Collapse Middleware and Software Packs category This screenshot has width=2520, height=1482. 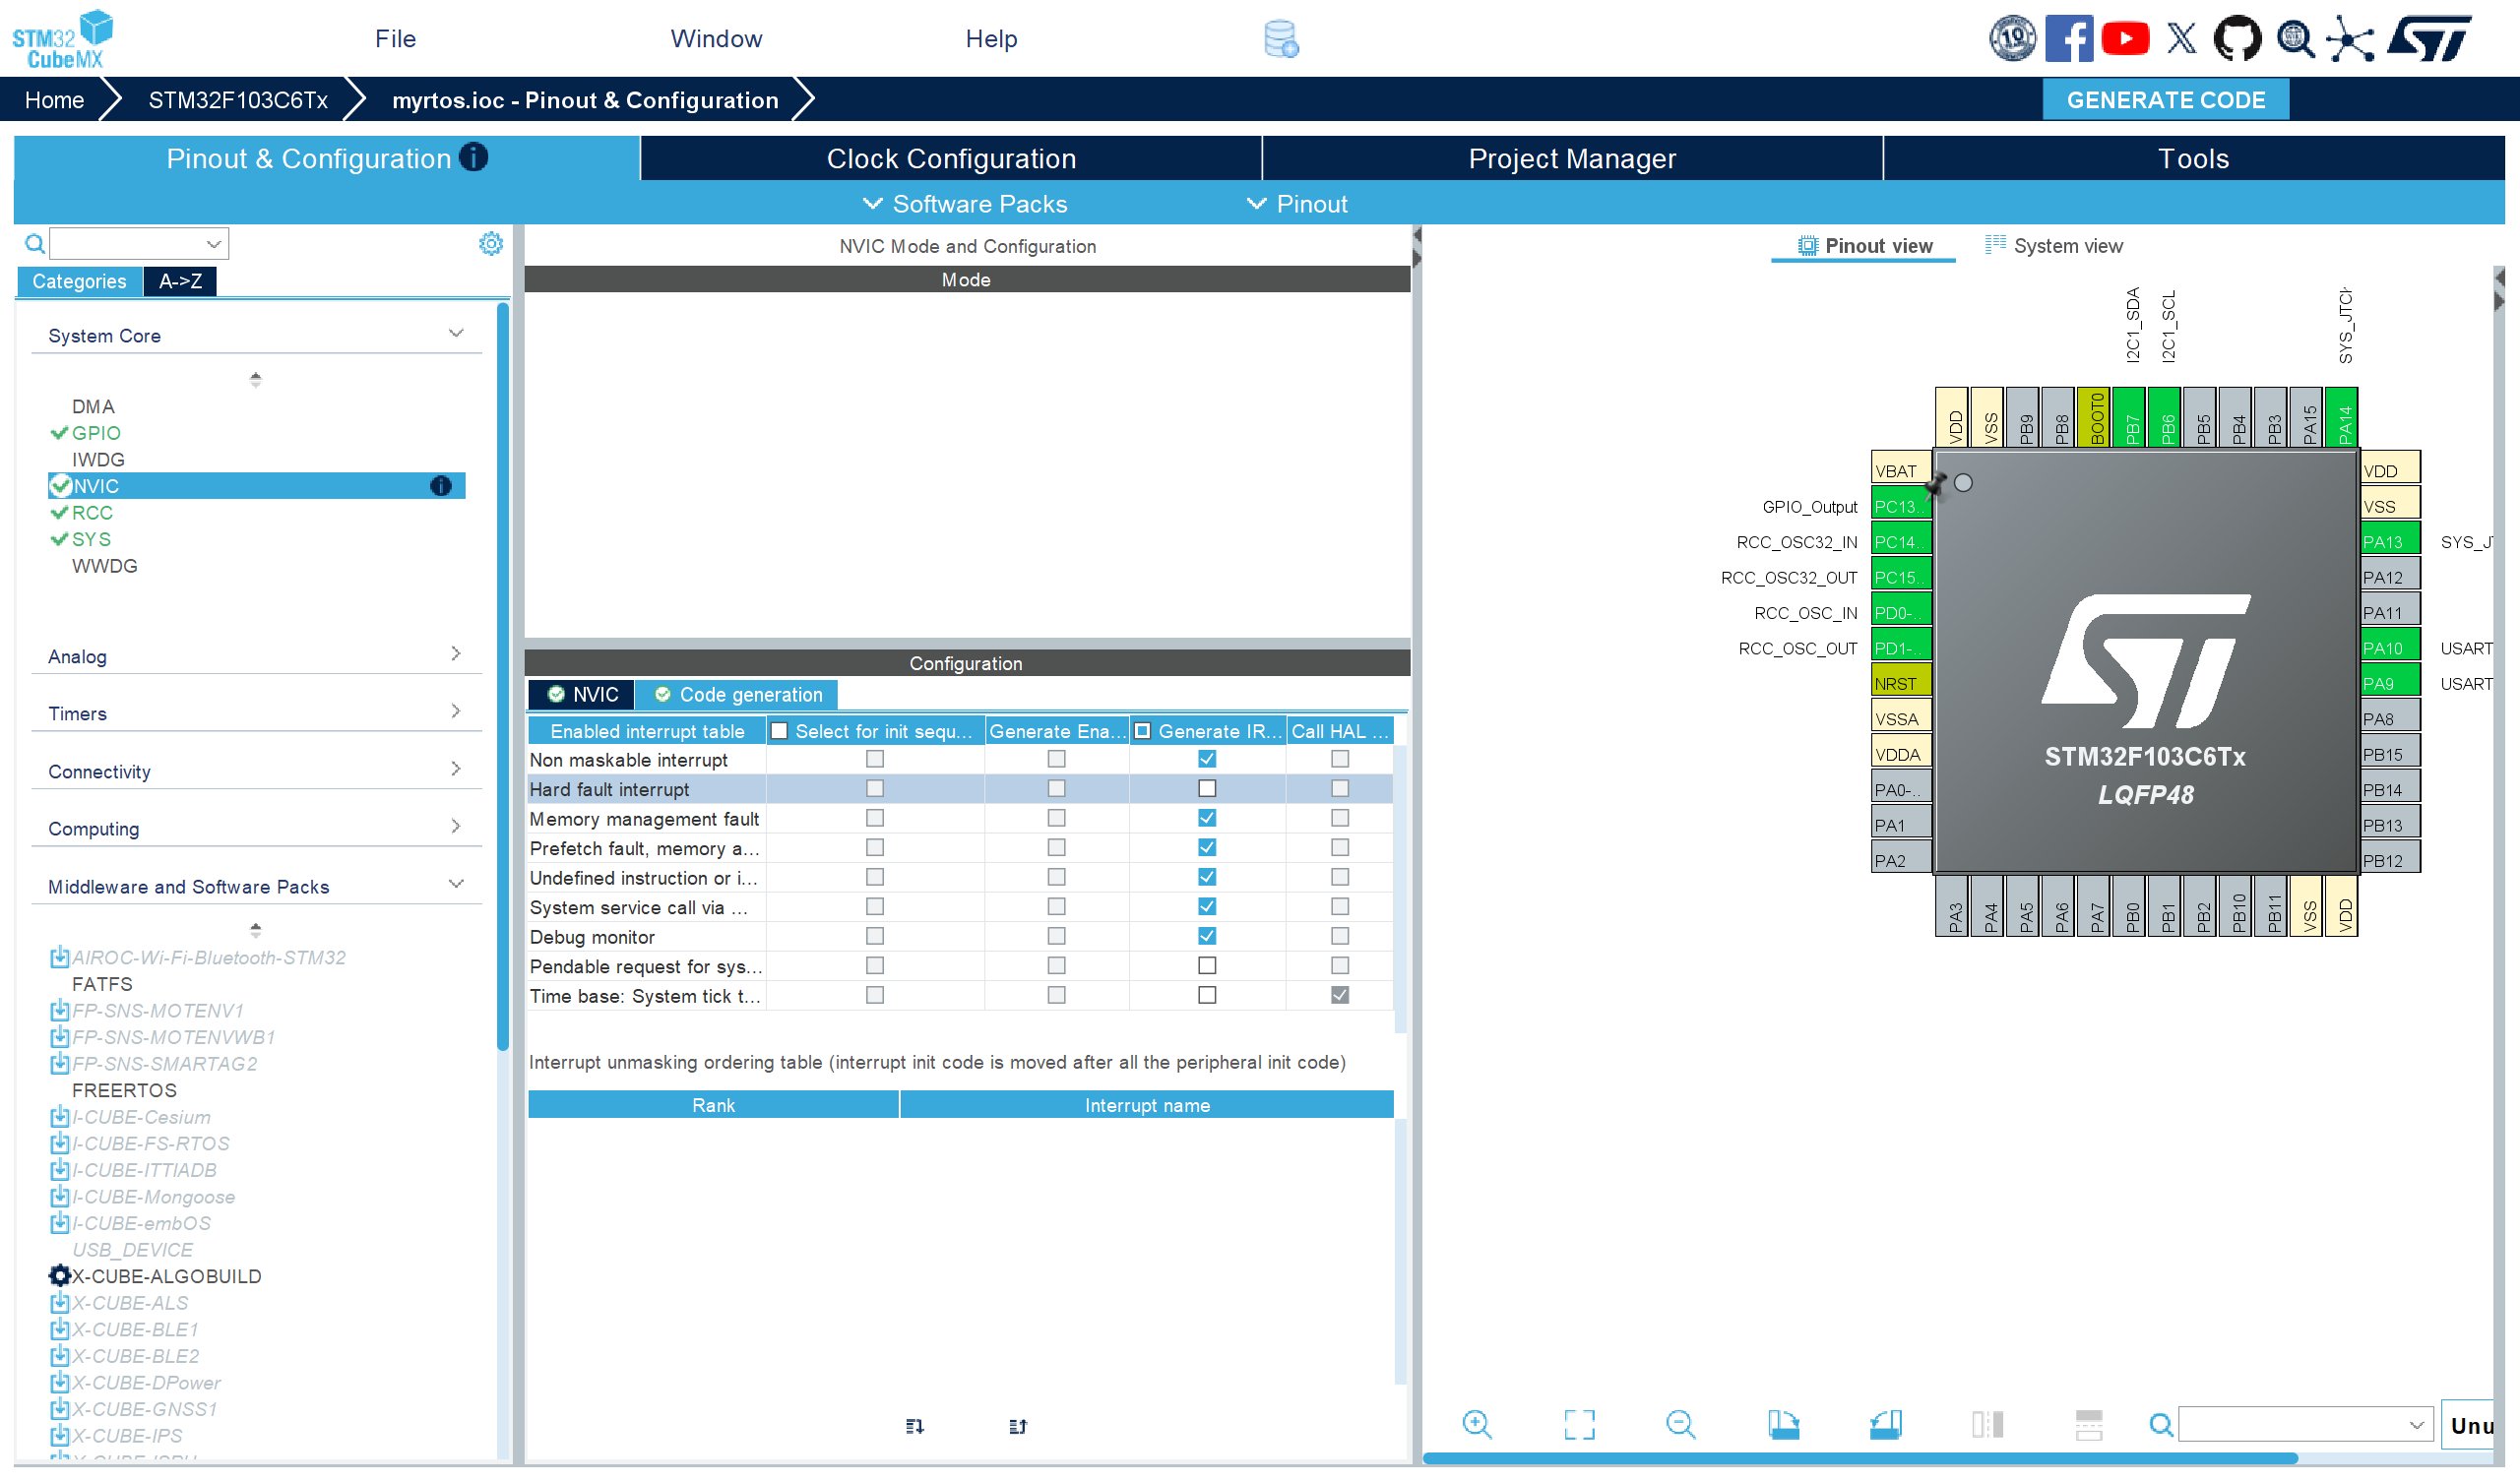click(x=456, y=884)
